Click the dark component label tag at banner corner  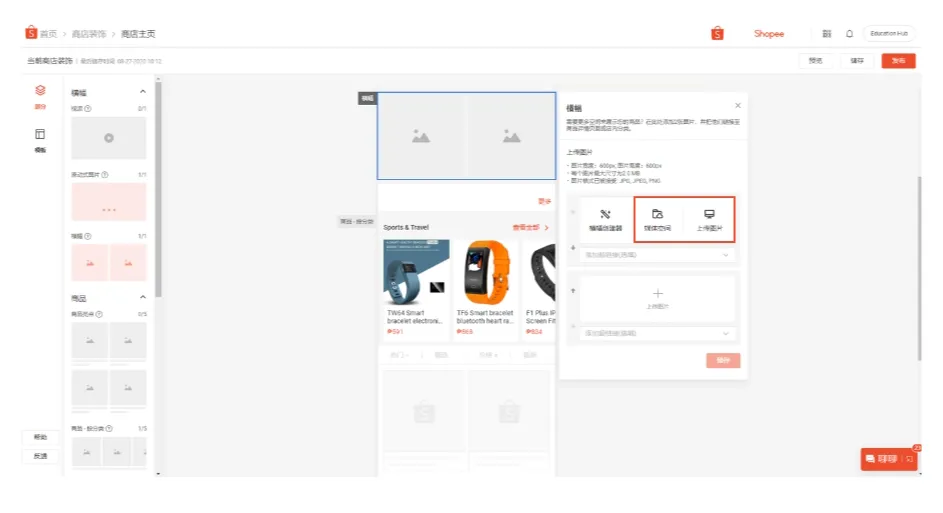click(x=367, y=98)
